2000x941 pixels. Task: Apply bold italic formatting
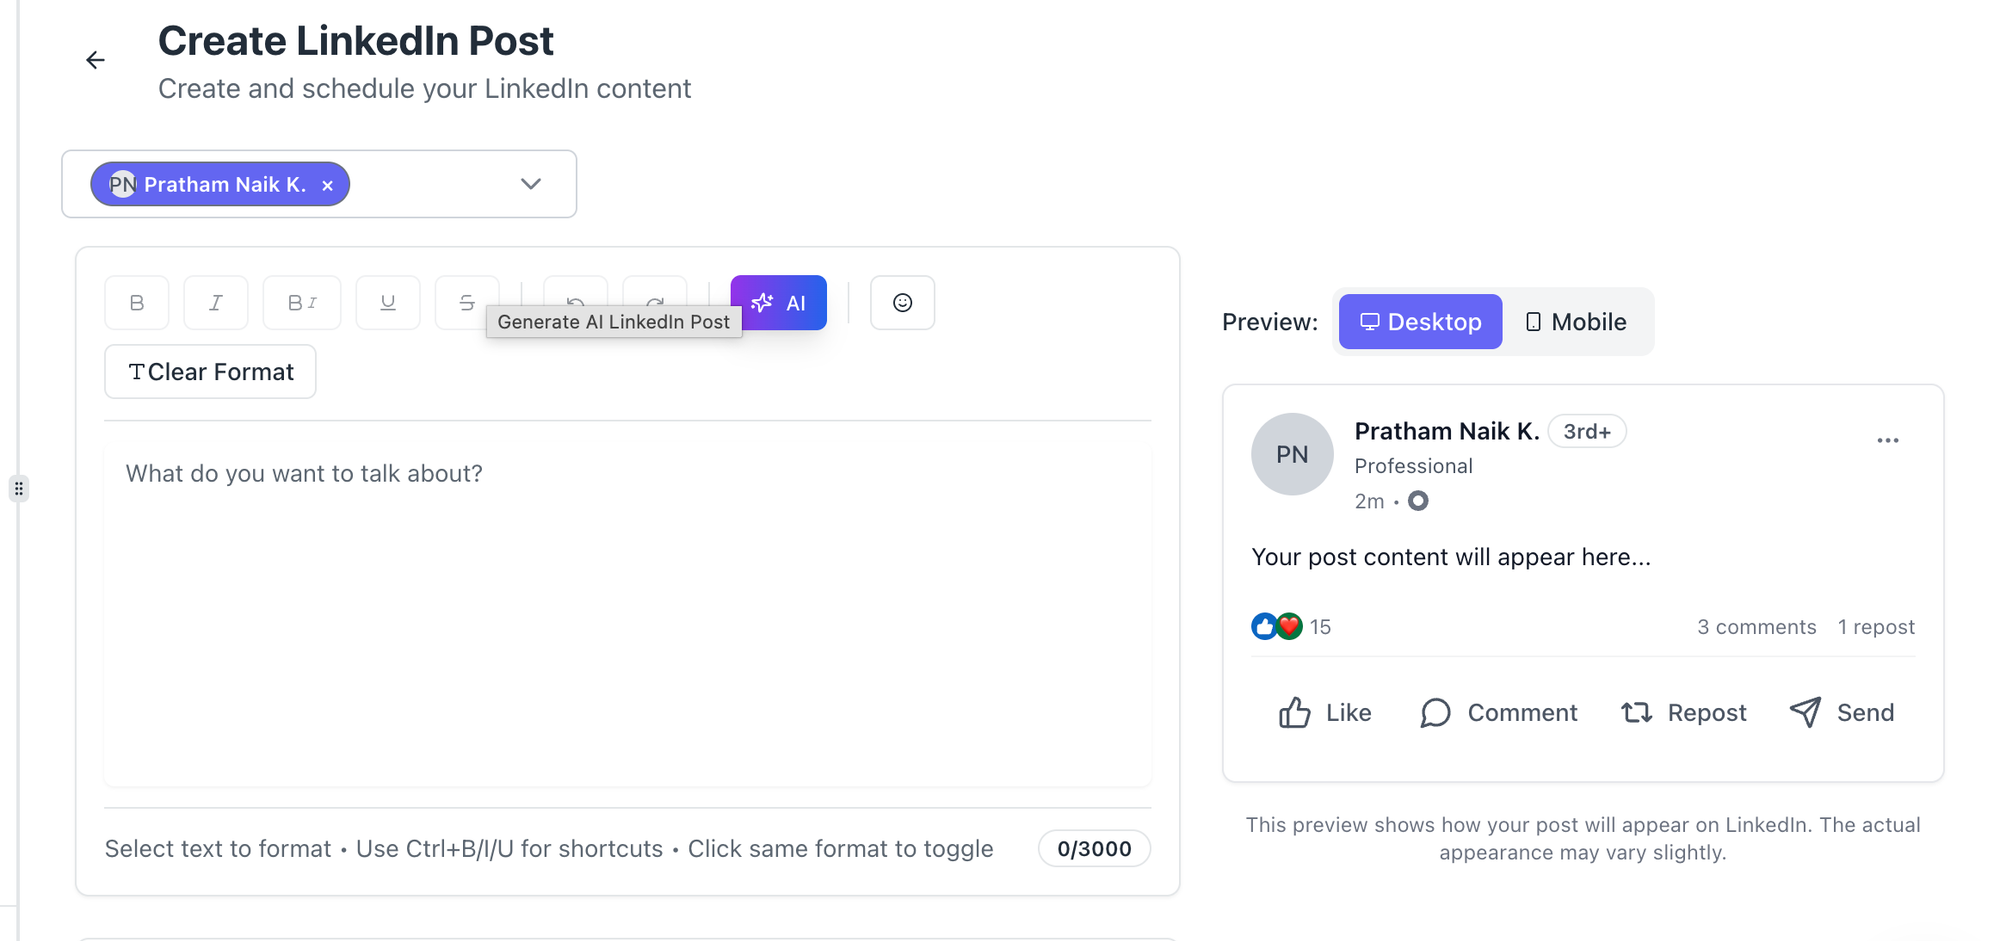click(x=302, y=303)
